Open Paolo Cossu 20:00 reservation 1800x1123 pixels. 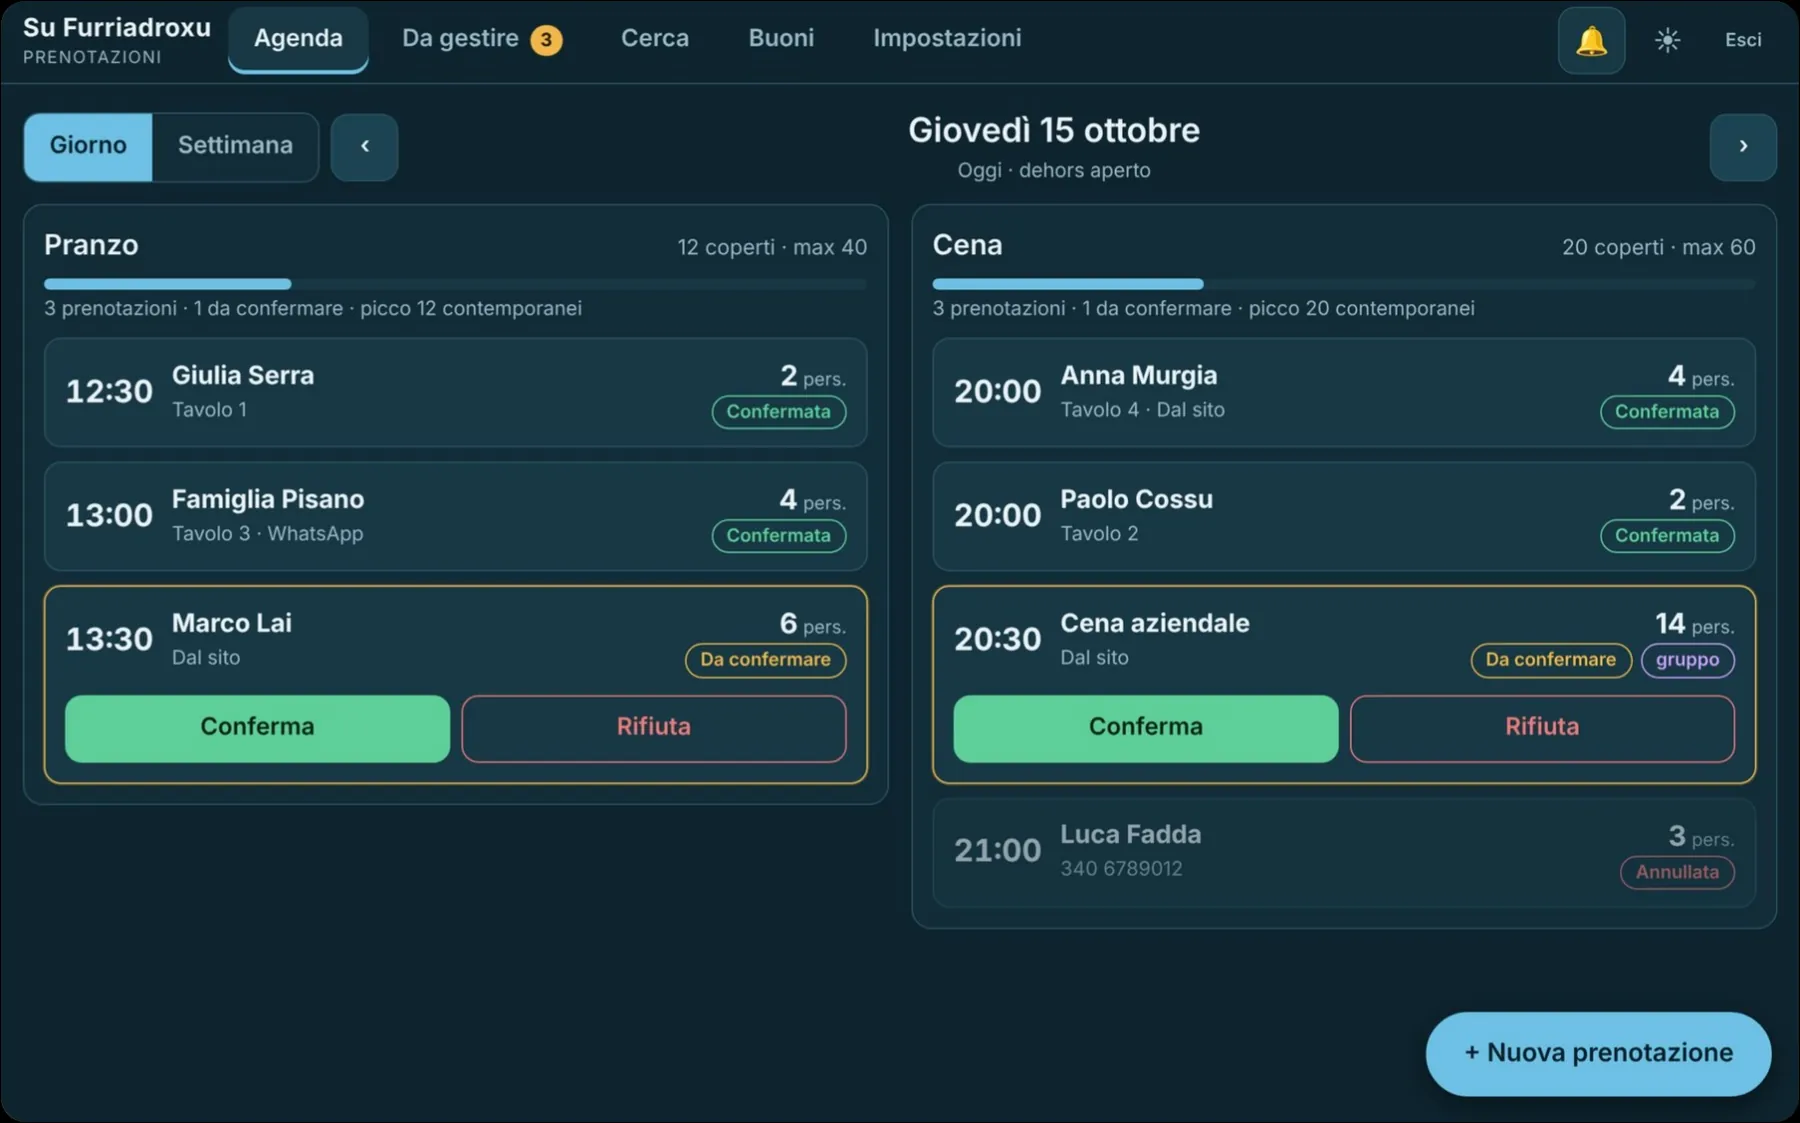(x=1344, y=516)
